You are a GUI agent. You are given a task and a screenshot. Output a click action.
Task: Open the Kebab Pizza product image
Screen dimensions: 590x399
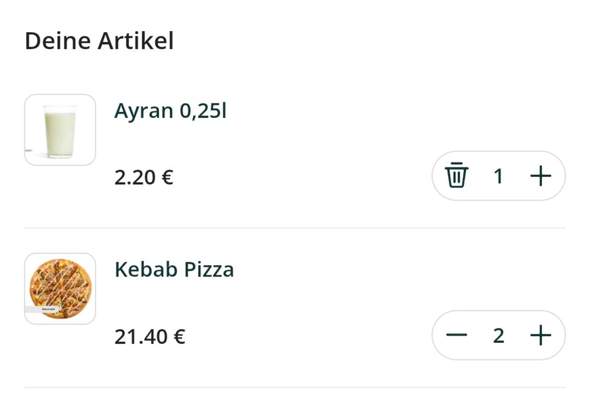(x=60, y=289)
